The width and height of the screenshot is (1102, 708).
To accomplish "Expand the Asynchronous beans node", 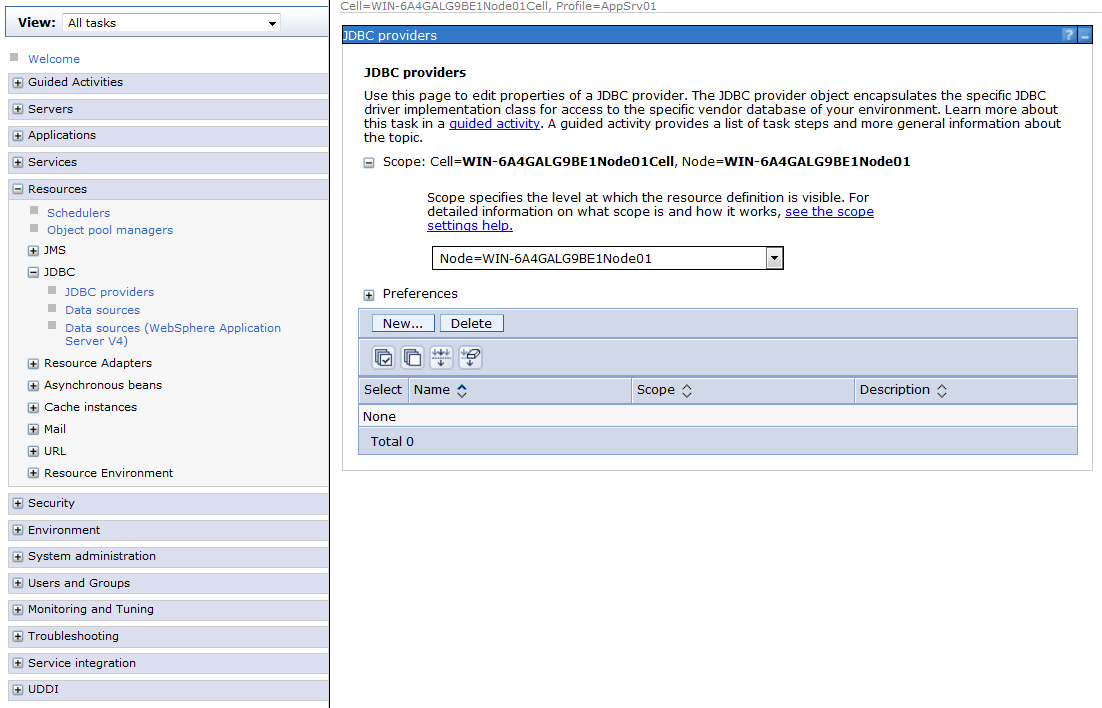I will coord(33,386).
